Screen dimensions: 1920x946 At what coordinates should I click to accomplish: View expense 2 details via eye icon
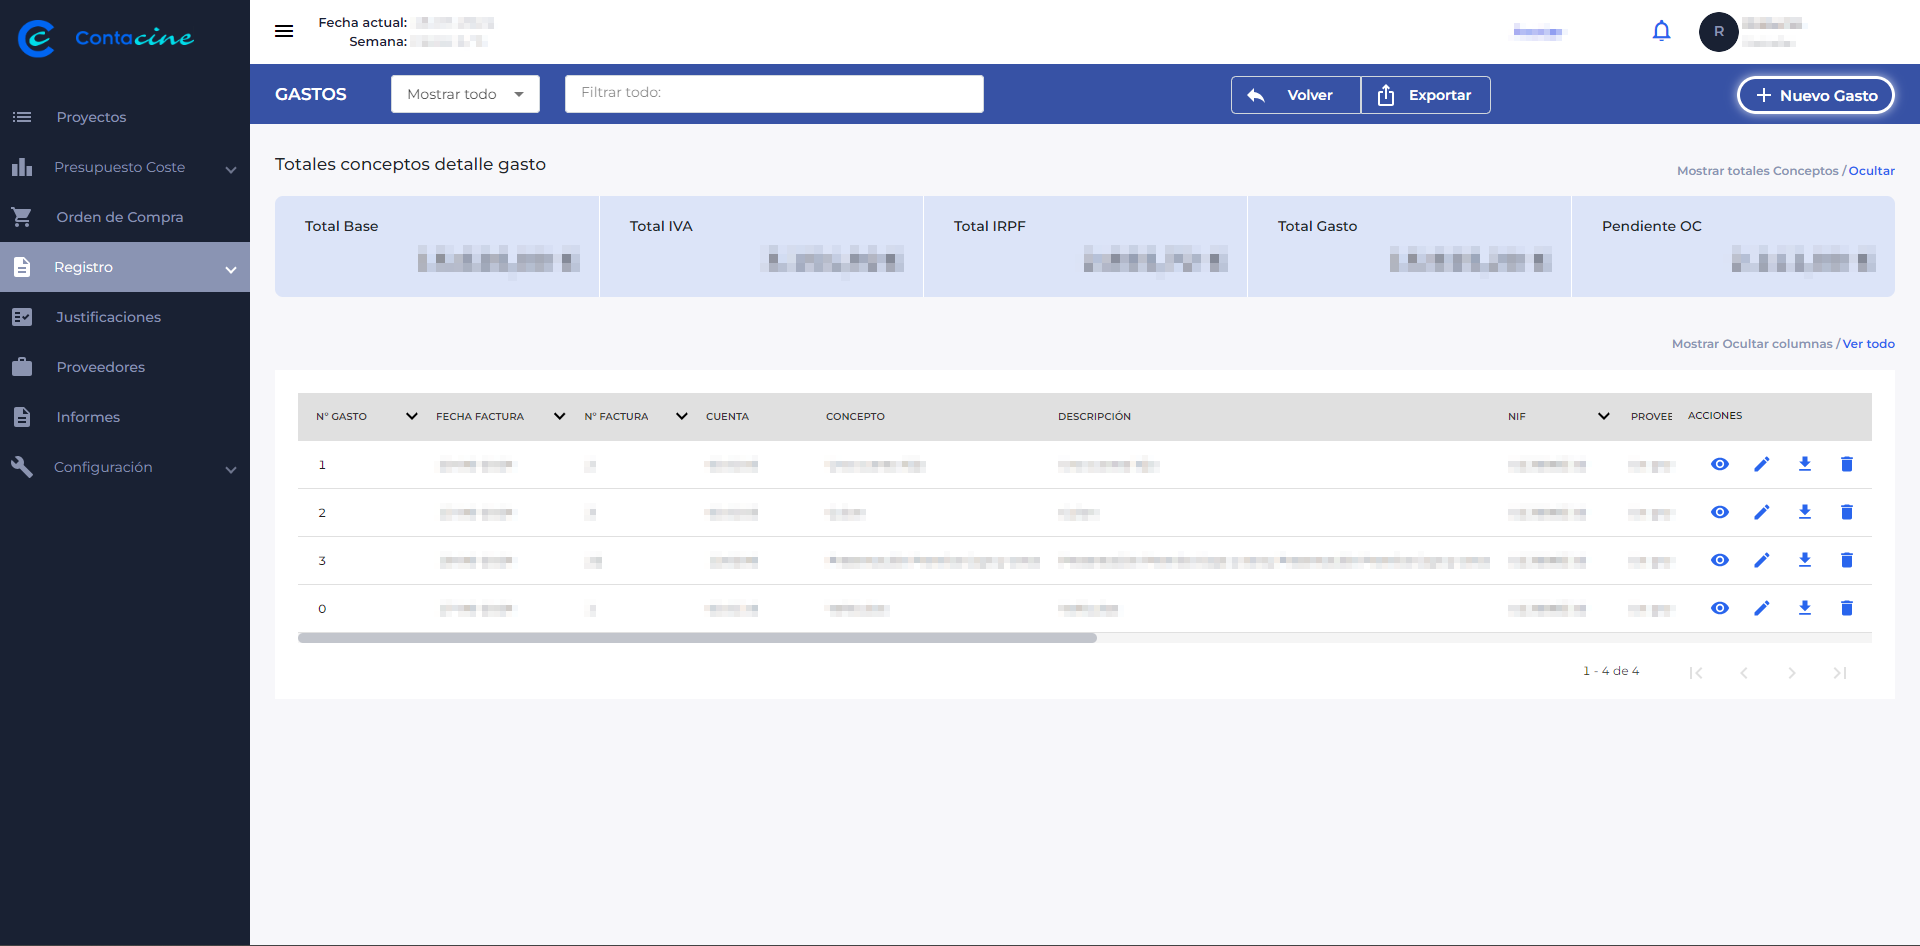point(1719,512)
